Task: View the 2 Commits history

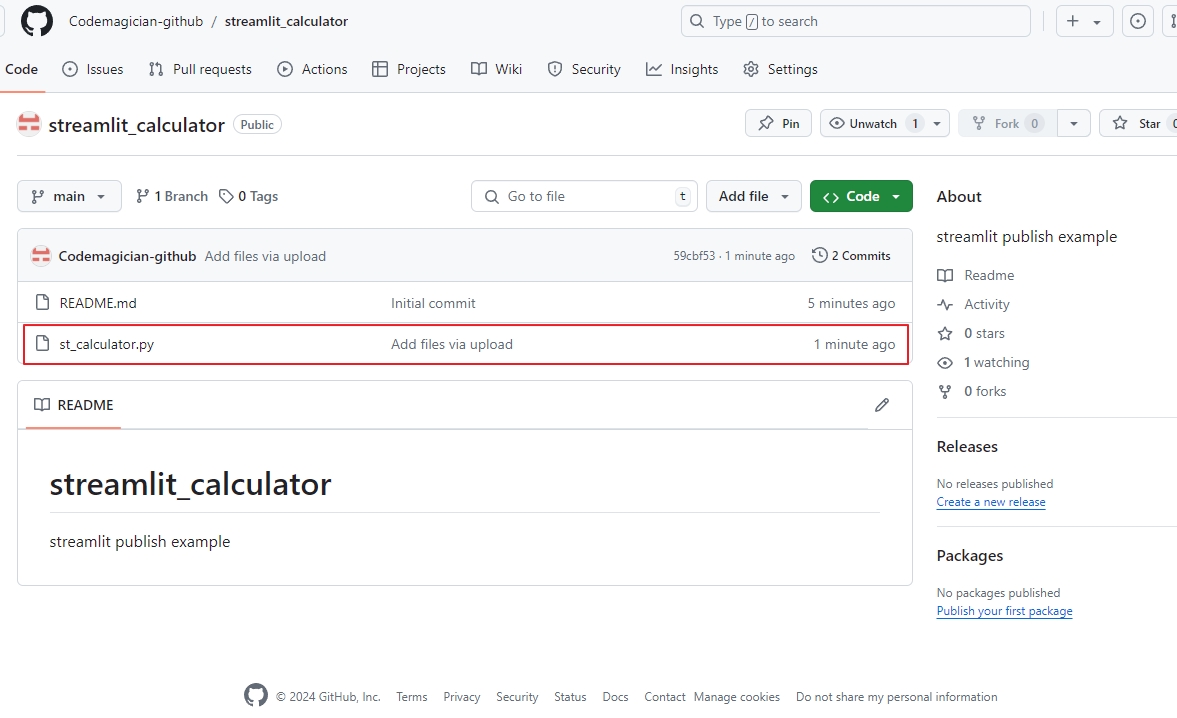Action: tap(851, 256)
